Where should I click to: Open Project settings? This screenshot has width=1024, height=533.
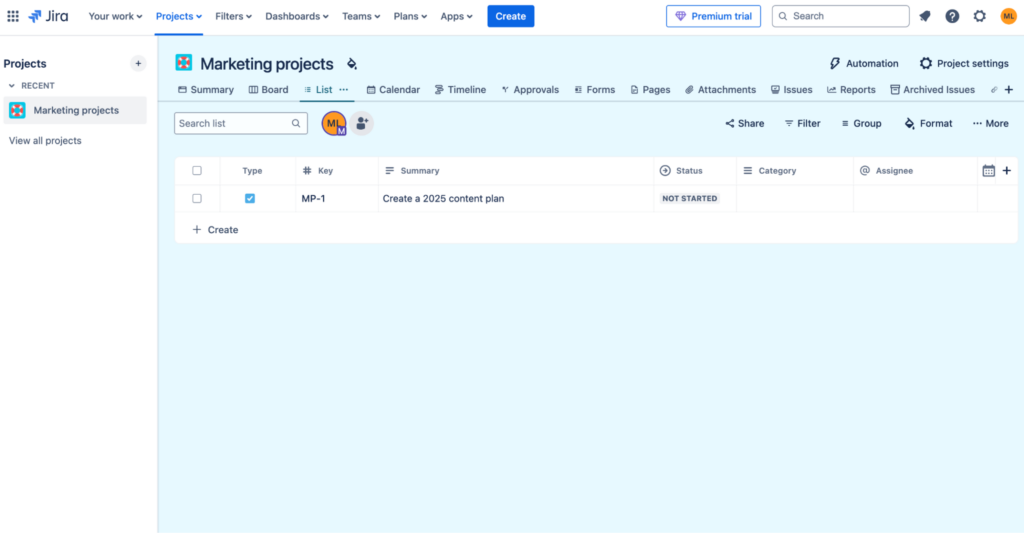[x=964, y=63]
